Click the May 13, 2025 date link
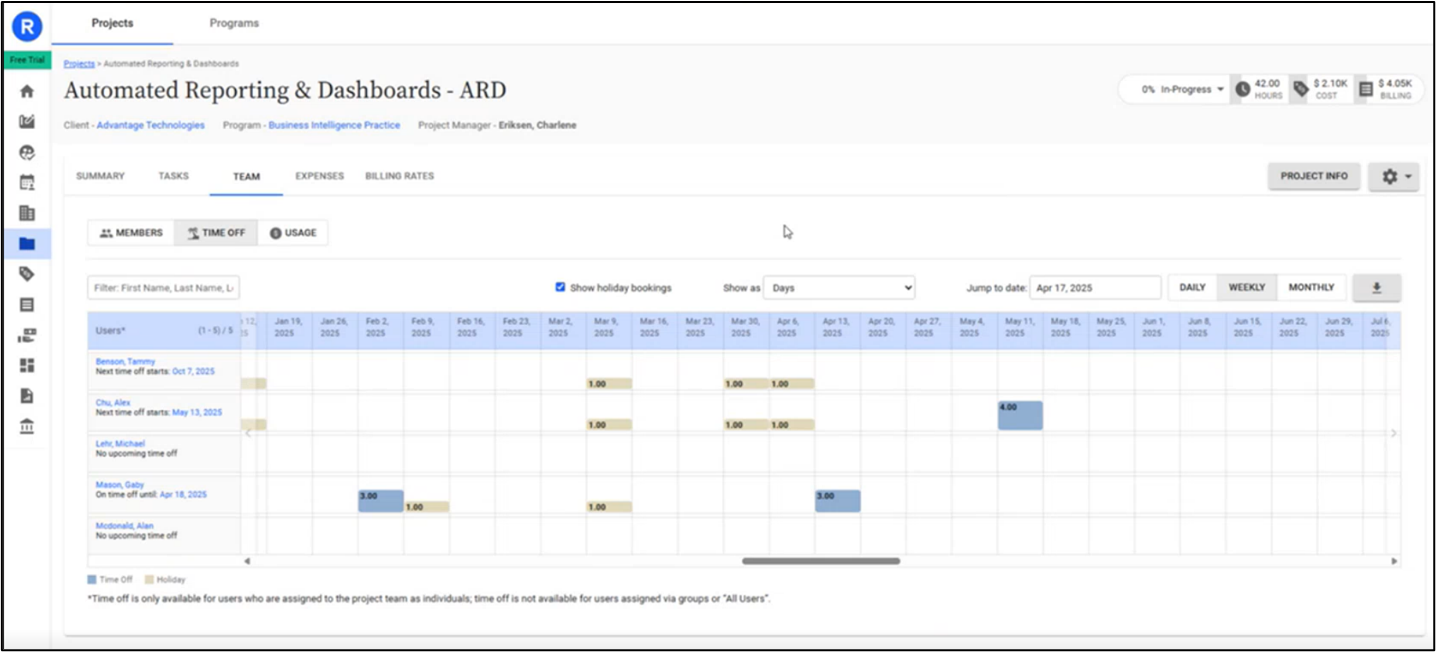Screen dimensions: 1436x652 click(197, 412)
